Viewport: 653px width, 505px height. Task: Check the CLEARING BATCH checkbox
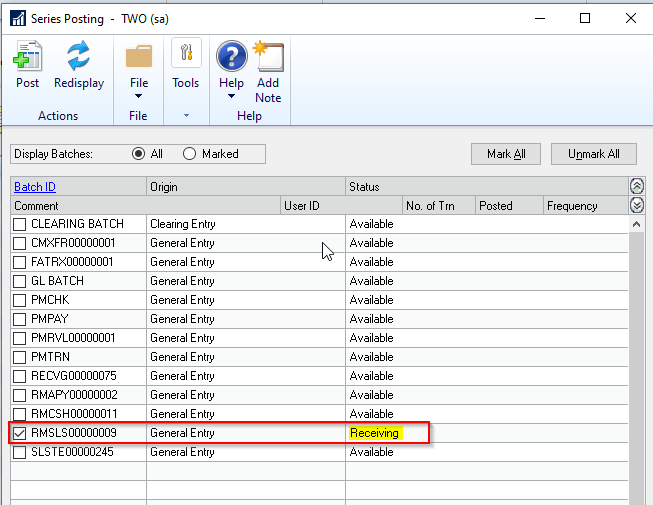(19, 224)
